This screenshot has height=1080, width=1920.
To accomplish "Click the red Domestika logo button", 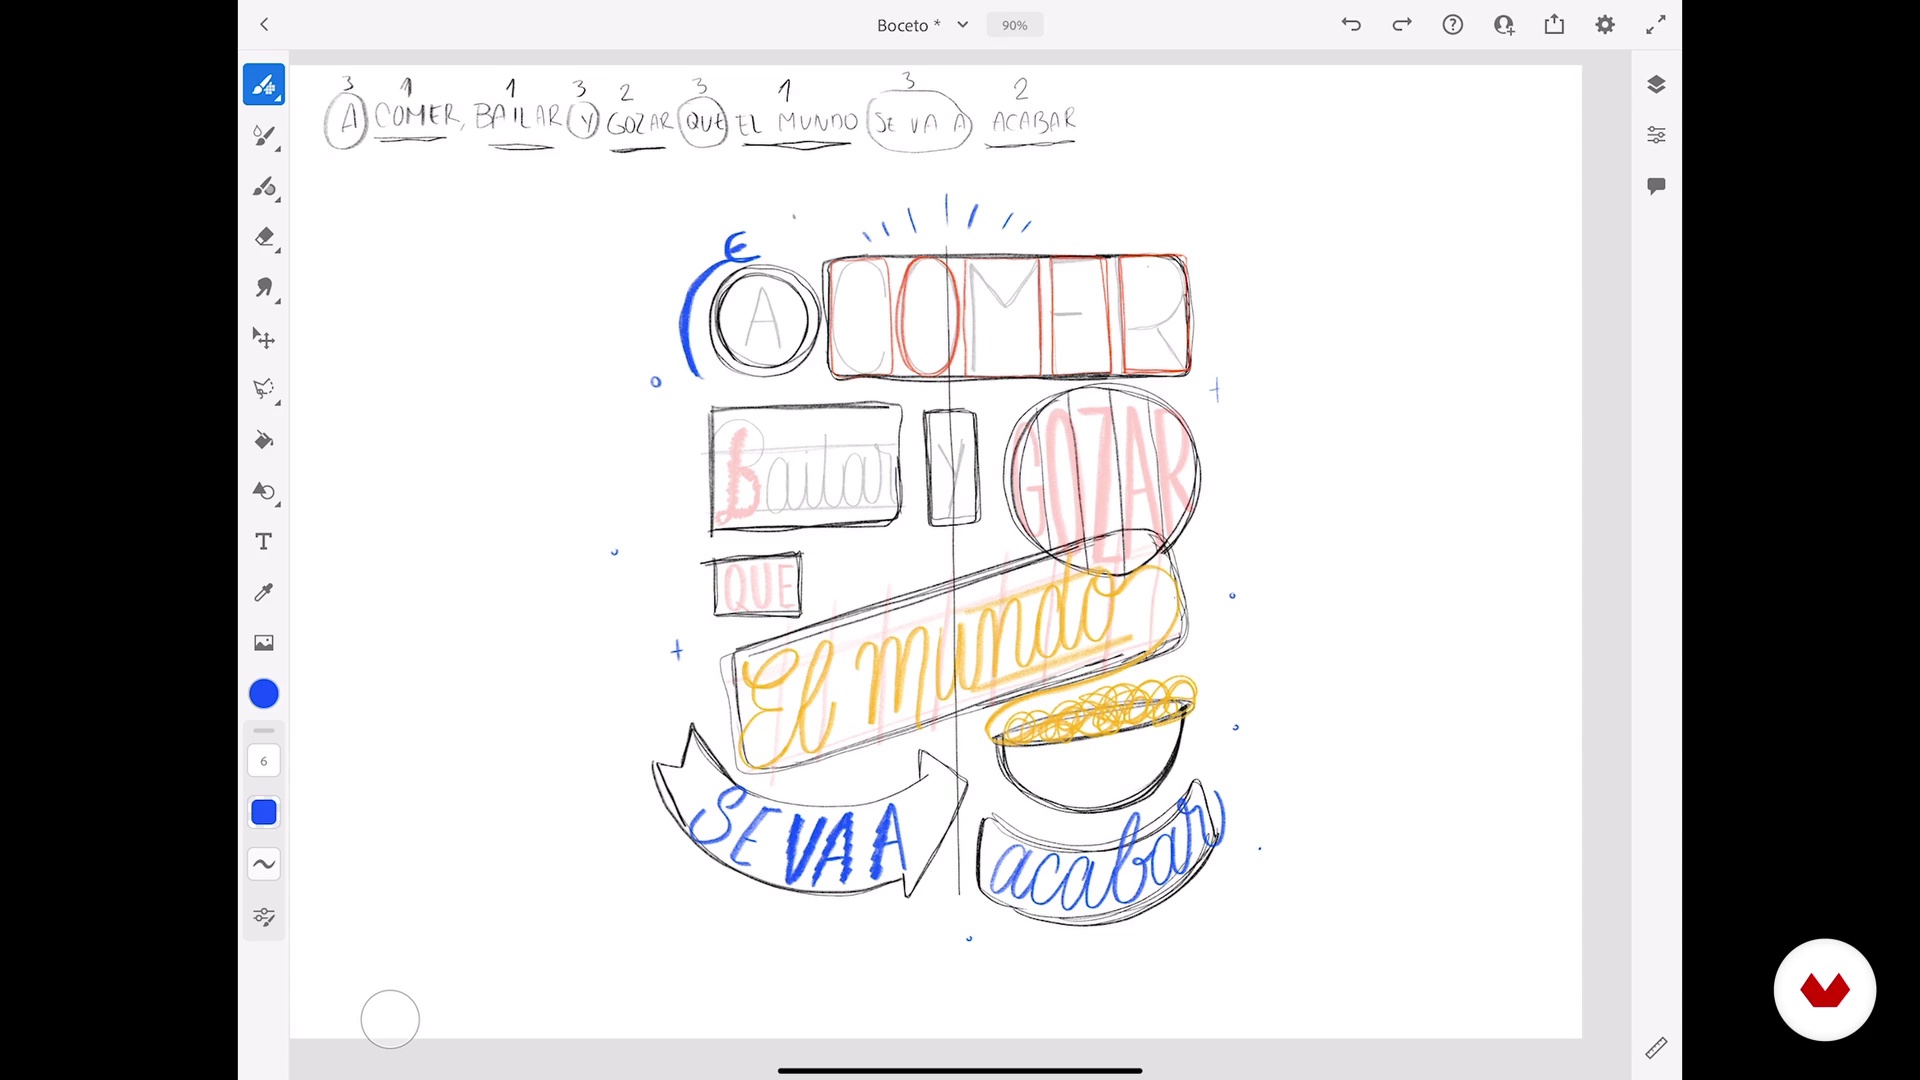I will pos(1825,990).
